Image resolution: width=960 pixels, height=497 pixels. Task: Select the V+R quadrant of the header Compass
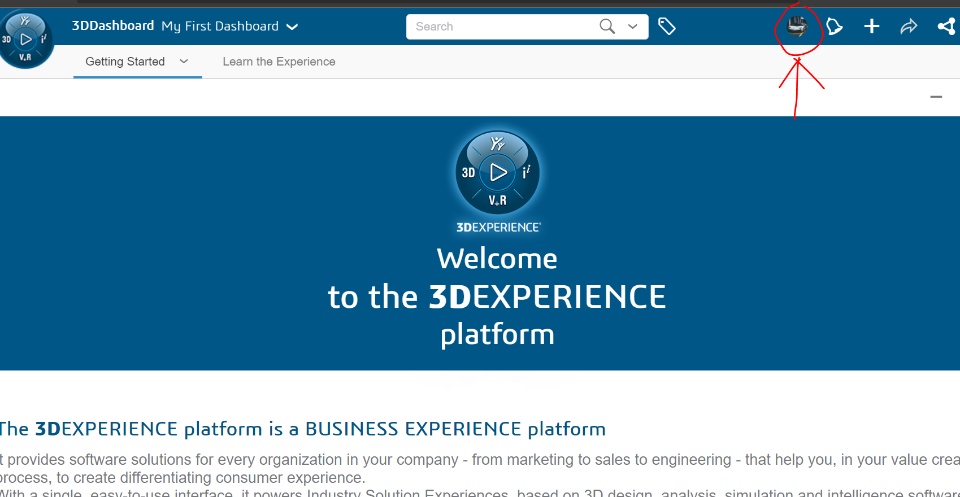pyautogui.click(x=27, y=59)
